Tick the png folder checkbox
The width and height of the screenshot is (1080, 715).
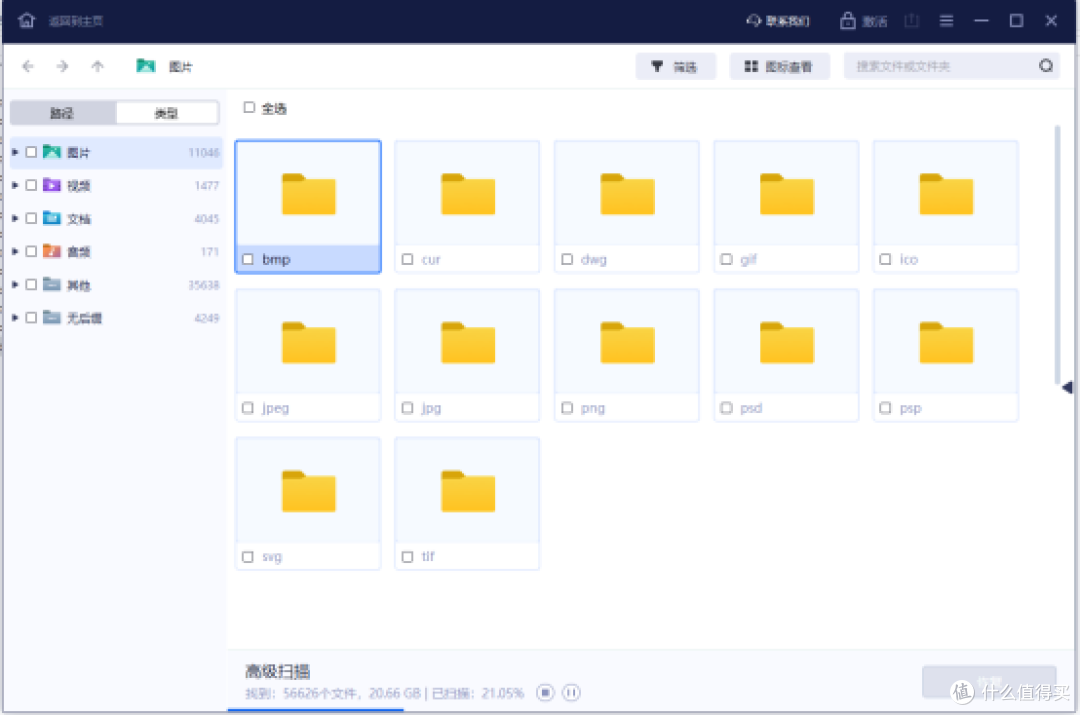pyautogui.click(x=567, y=408)
